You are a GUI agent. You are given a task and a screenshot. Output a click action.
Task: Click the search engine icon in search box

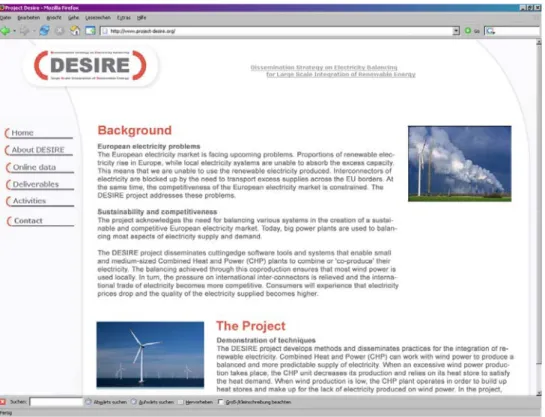point(490,31)
